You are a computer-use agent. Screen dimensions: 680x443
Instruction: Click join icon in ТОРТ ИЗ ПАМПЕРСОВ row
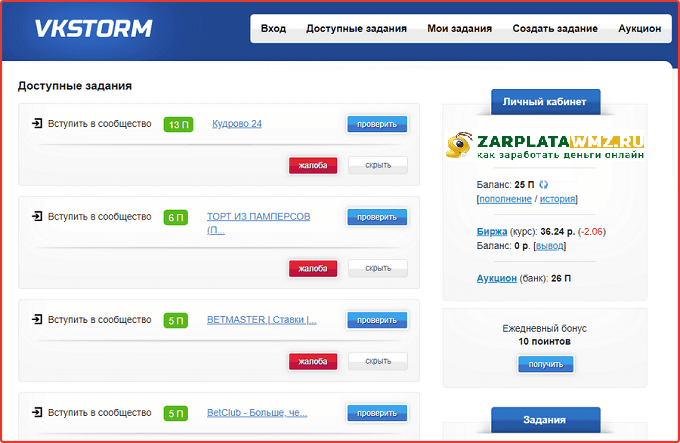coord(37,216)
